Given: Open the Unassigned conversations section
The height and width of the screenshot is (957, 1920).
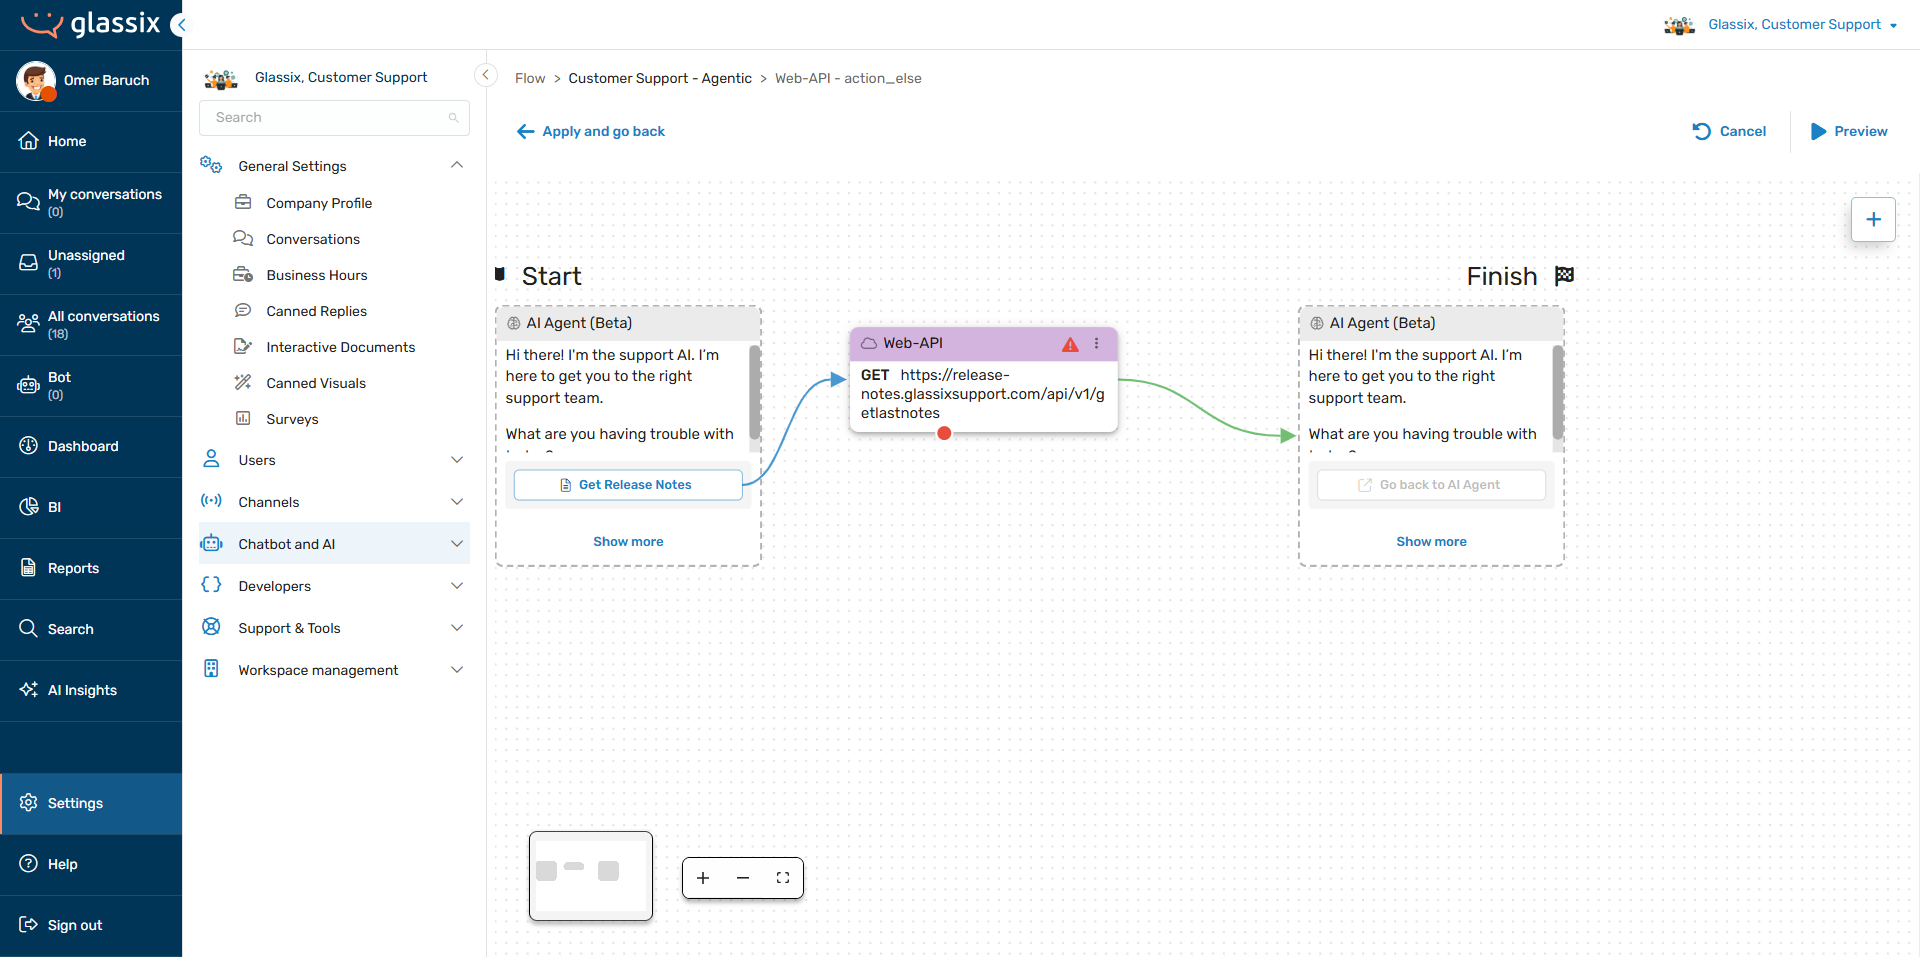Looking at the screenshot, I should (x=91, y=263).
